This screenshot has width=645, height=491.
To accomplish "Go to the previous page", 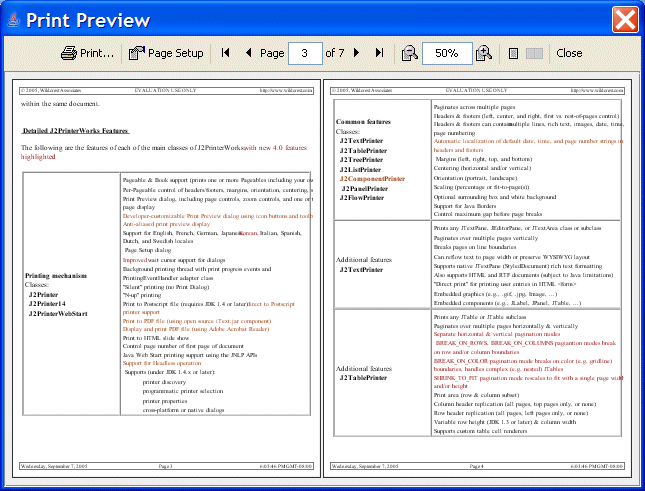I will [x=248, y=53].
